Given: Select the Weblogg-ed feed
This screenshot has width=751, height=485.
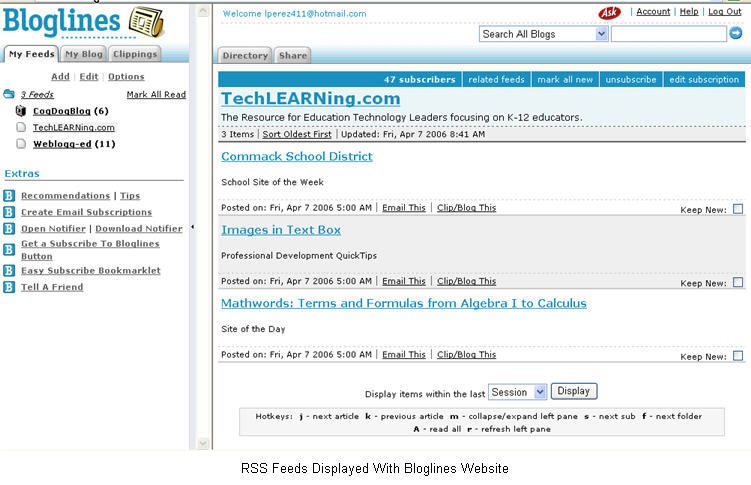Looking at the screenshot, I should click(62, 144).
